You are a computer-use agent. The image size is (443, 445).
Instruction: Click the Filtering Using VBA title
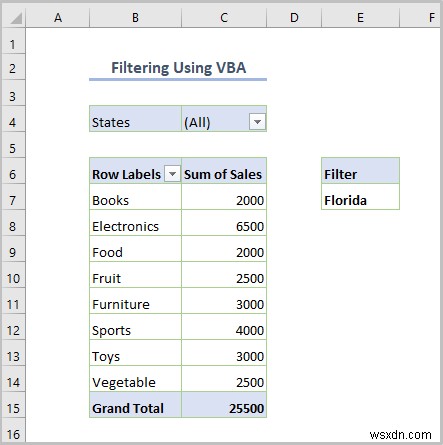(x=178, y=68)
